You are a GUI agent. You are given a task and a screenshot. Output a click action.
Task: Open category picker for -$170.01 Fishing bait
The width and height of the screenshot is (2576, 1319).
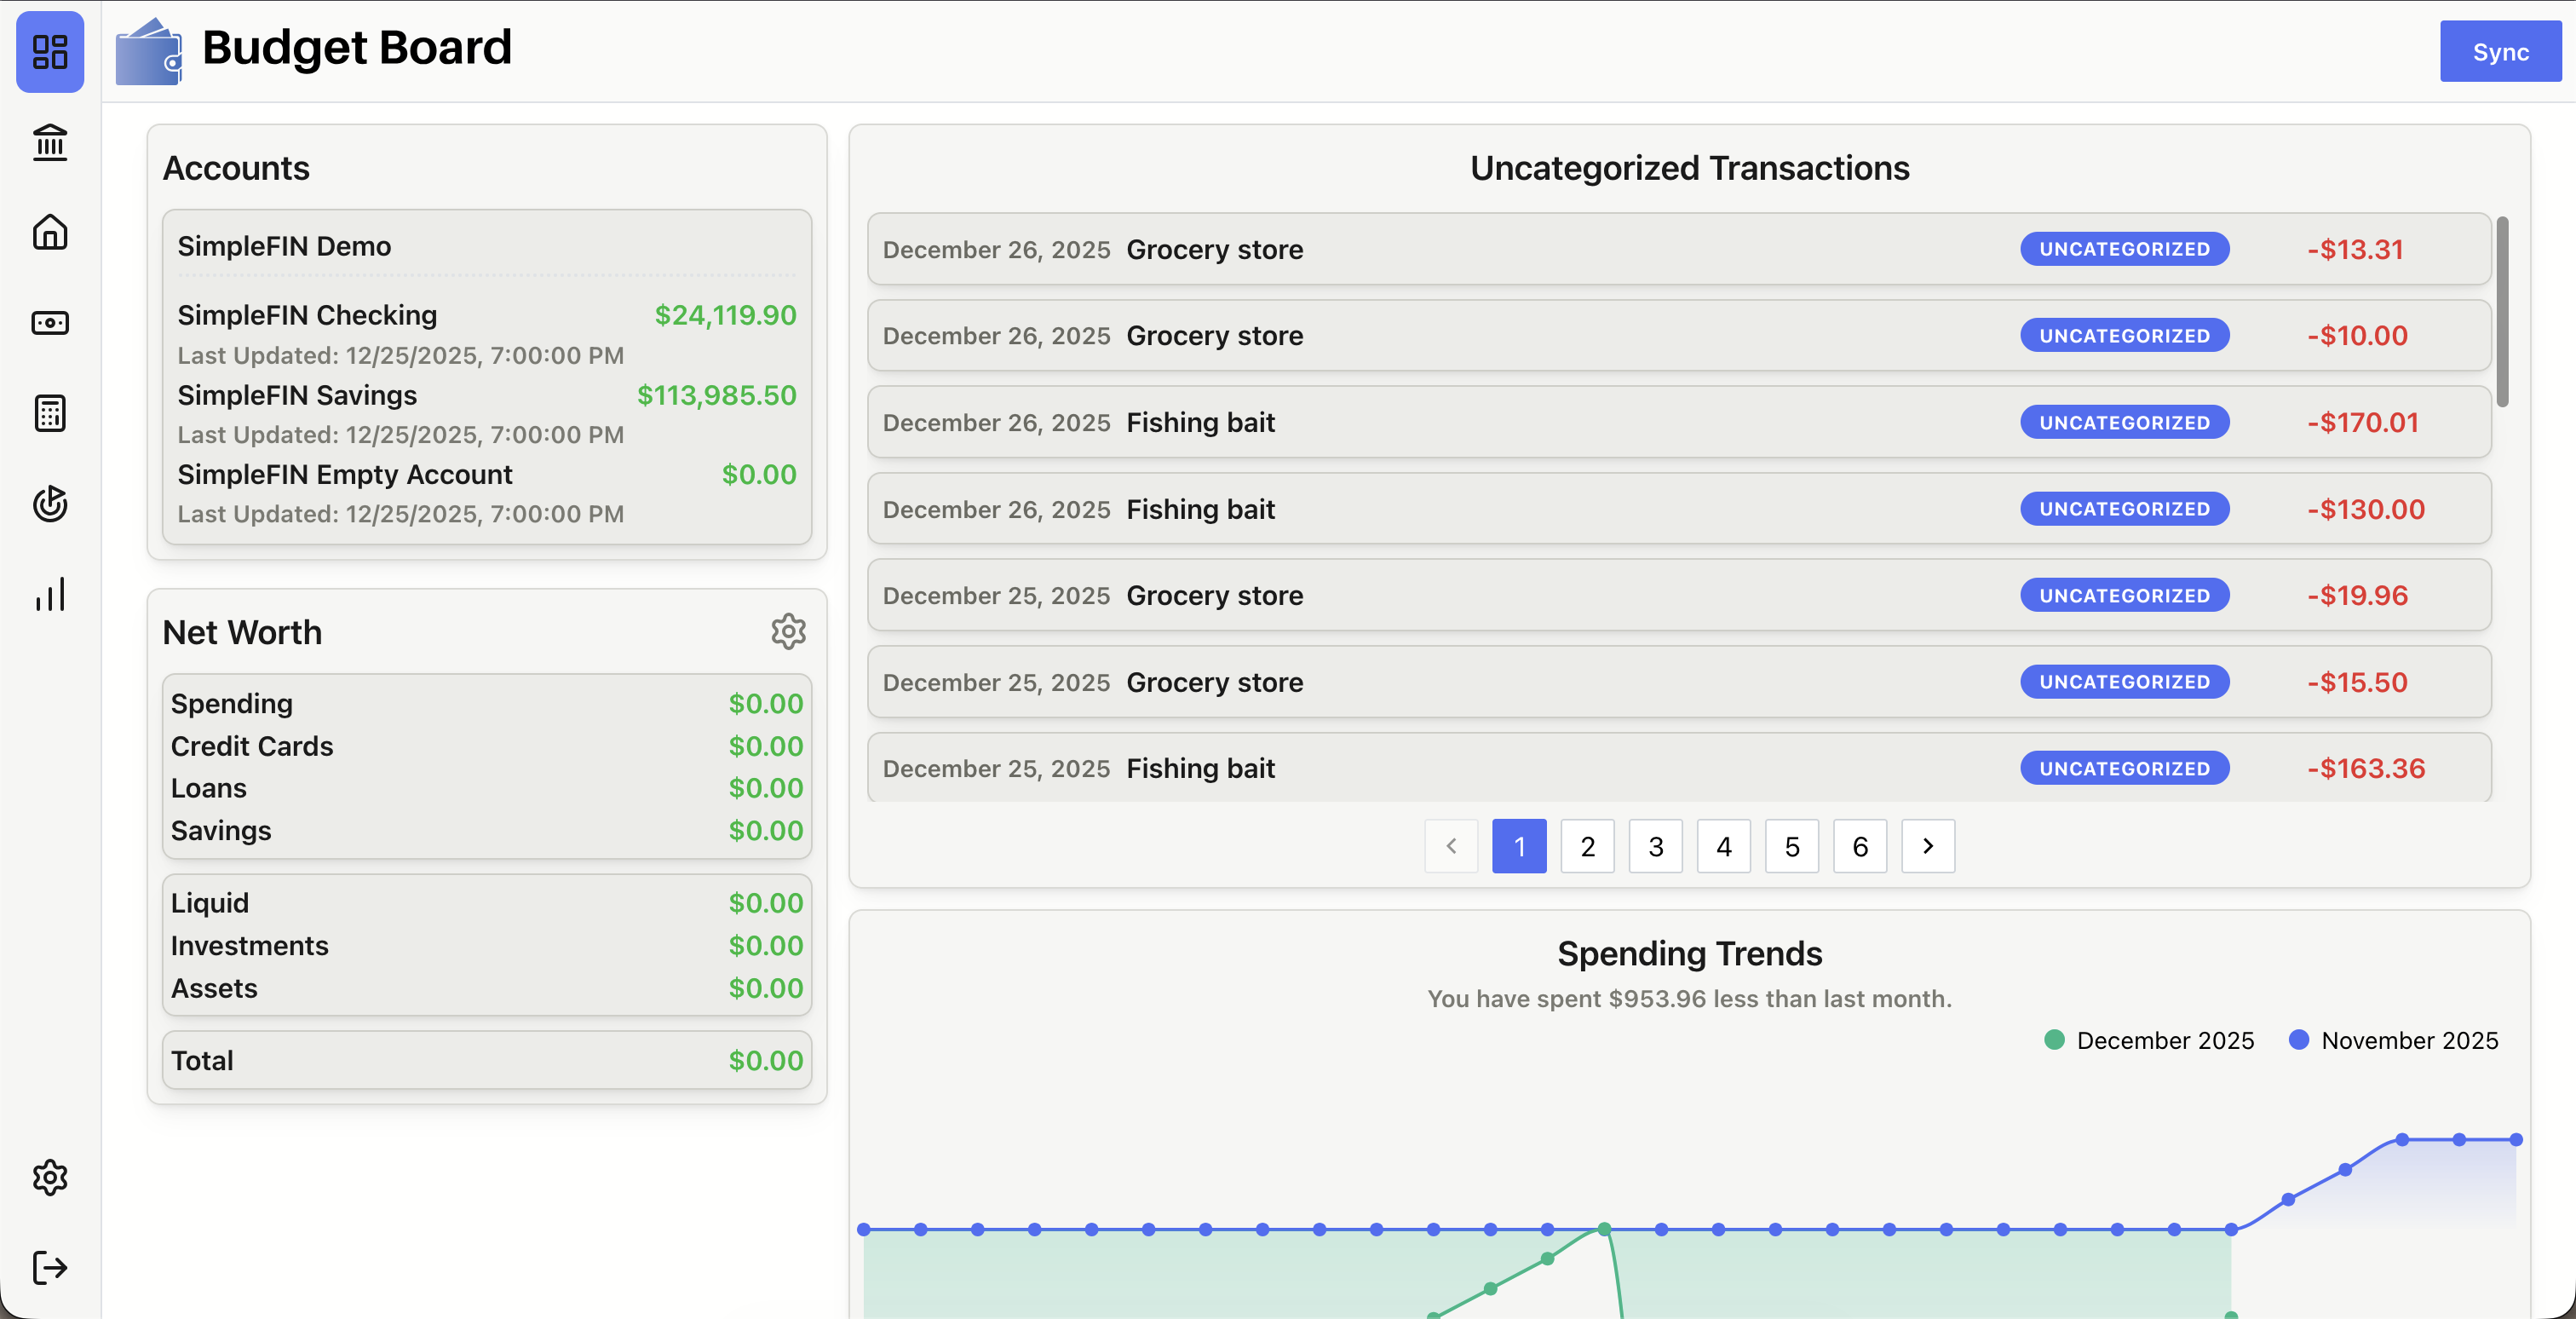click(2124, 422)
